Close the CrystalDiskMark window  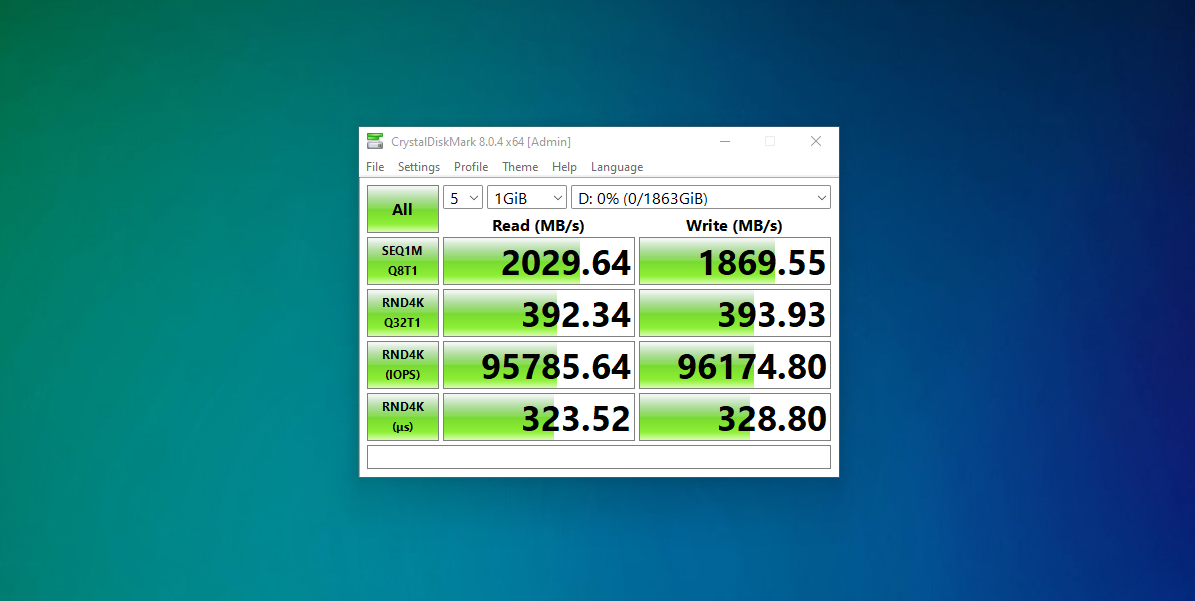coord(815,141)
